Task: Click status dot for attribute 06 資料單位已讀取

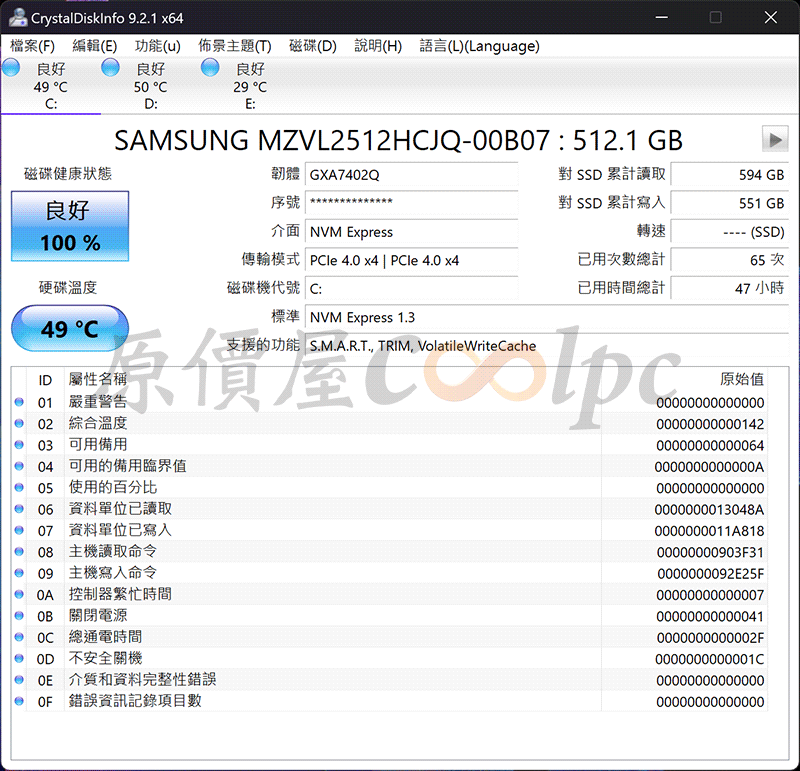Action: click(x=19, y=509)
